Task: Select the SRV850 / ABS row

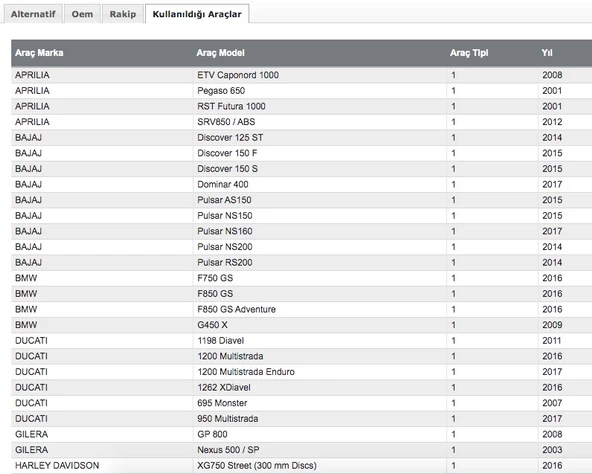Action: (x=302, y=122)
